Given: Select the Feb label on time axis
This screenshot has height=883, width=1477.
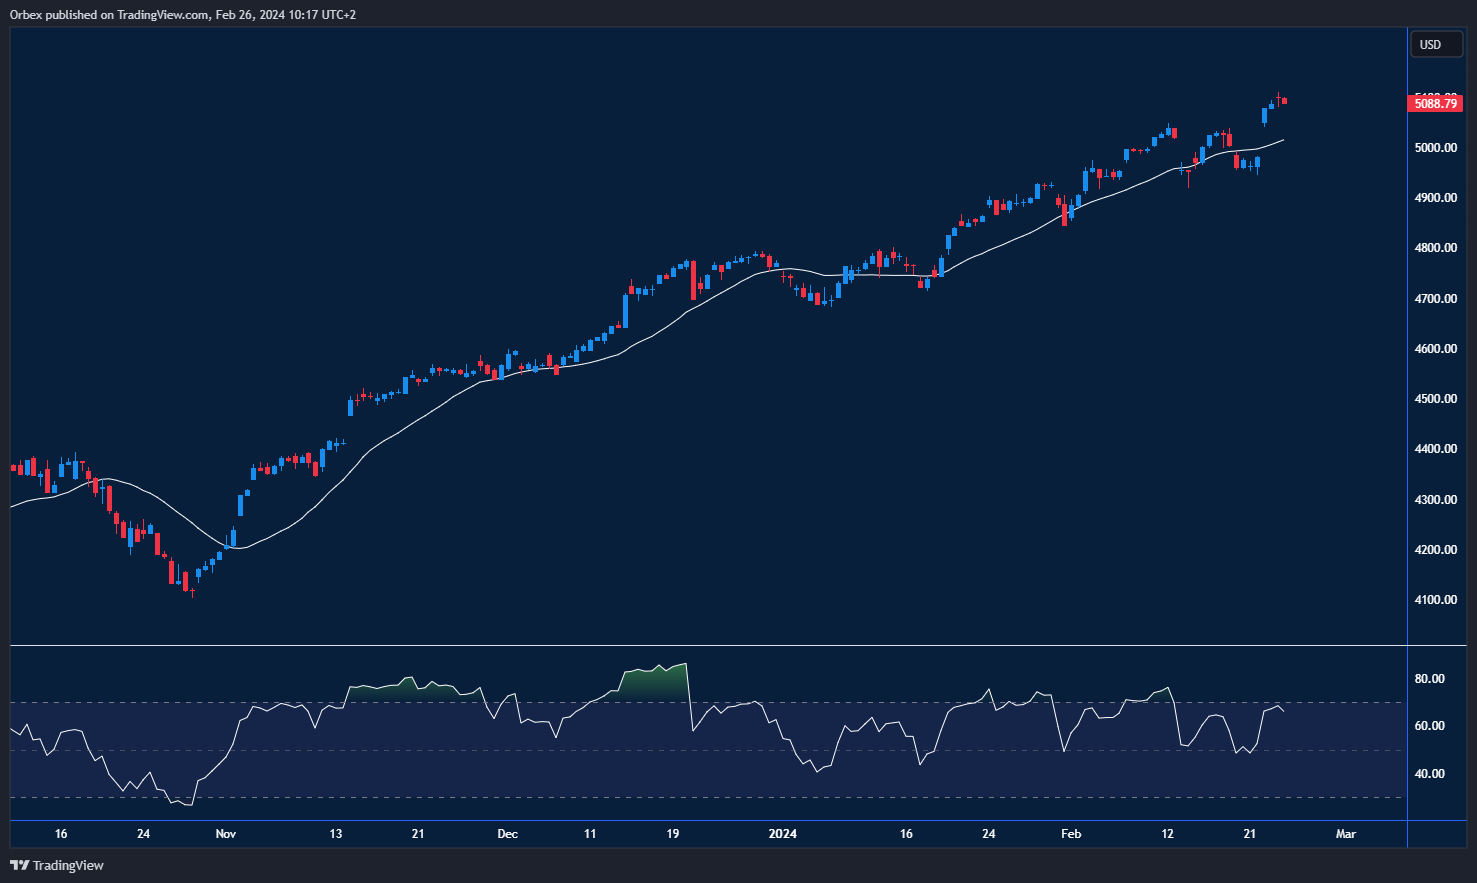Looking at the screenshot, I should click(x=1072, y=833).
